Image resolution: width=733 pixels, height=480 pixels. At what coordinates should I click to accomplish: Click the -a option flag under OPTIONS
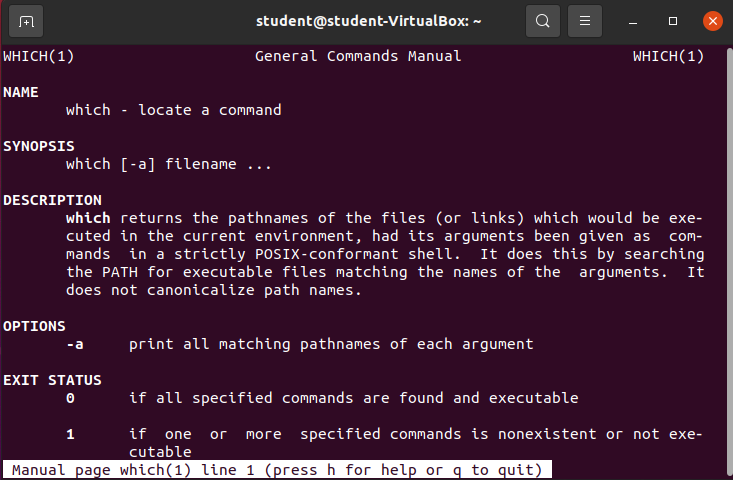coord(75,344)
